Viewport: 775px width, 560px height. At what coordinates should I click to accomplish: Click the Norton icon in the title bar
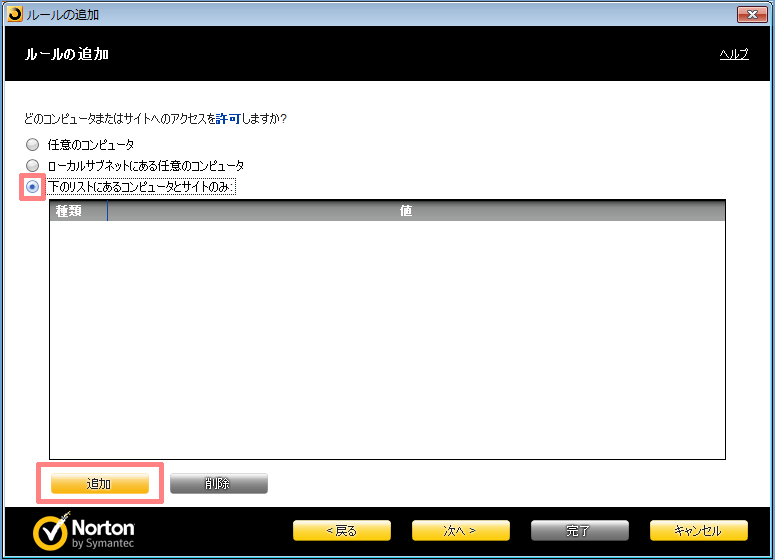pos(13,14)
